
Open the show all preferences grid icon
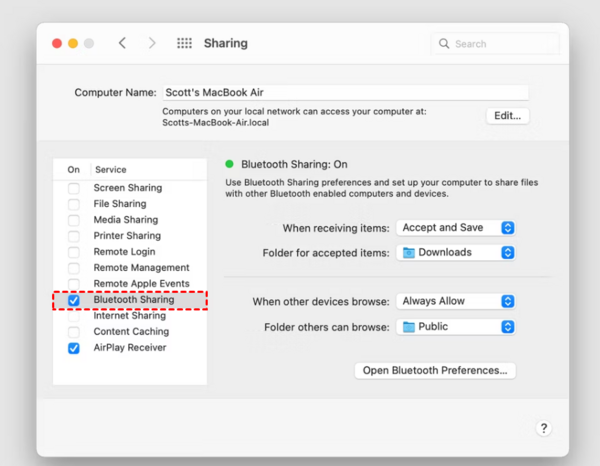184,43
